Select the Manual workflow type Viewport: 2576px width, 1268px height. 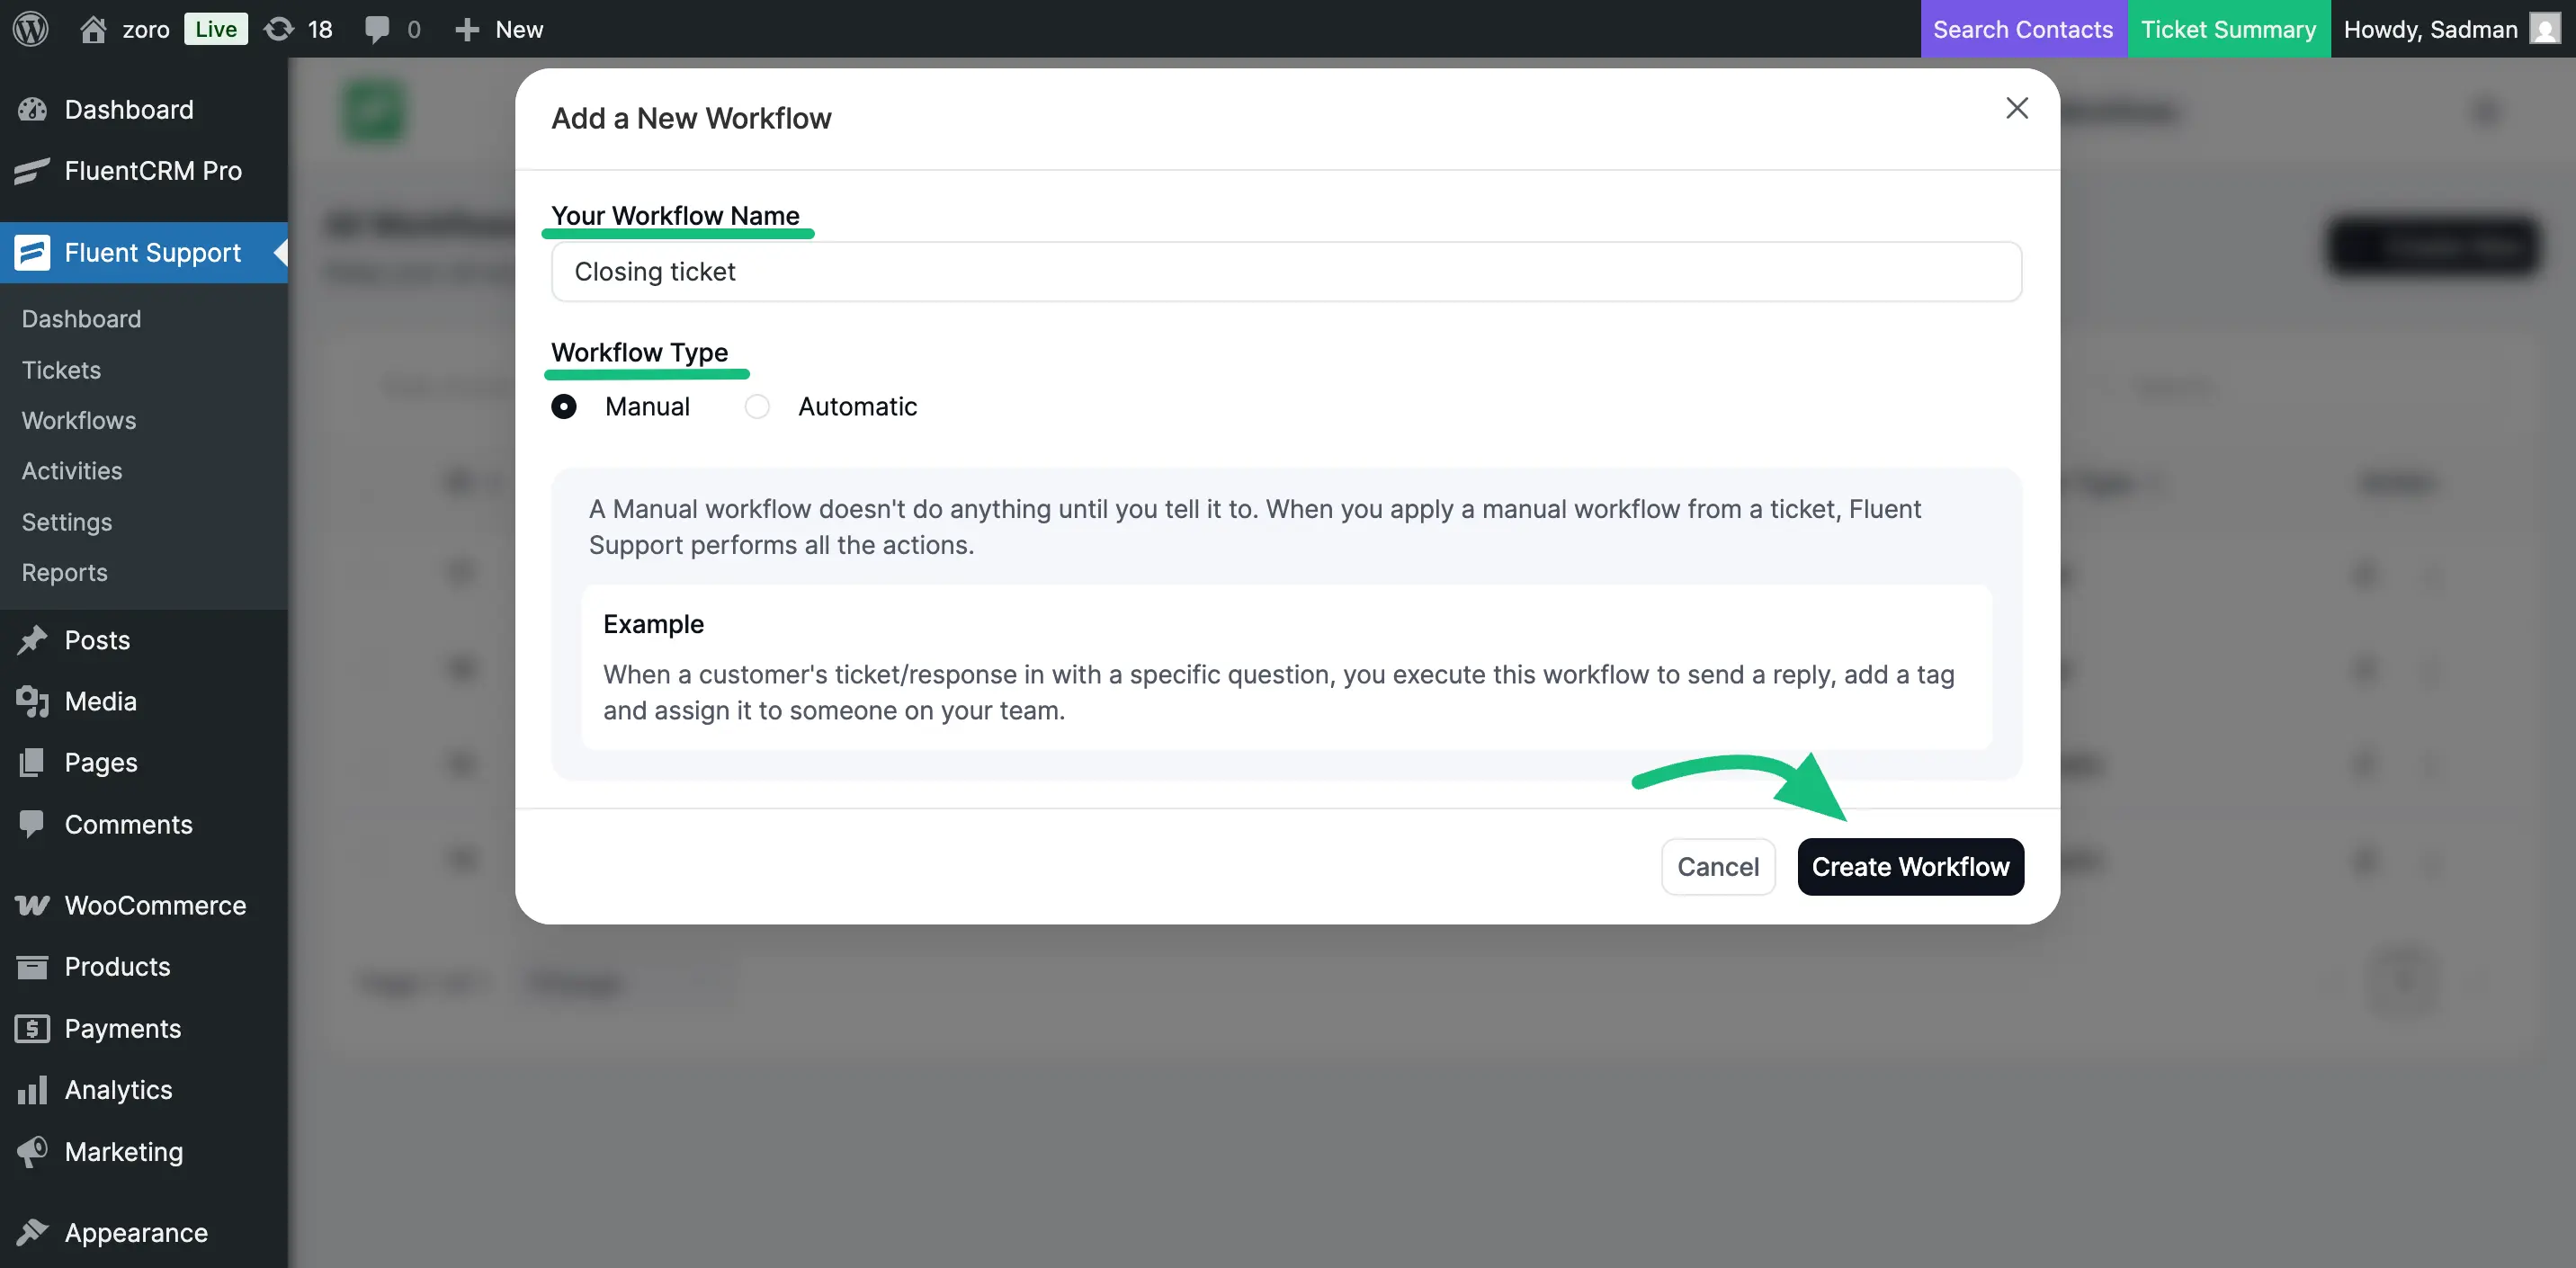click(x=564, y=406)
